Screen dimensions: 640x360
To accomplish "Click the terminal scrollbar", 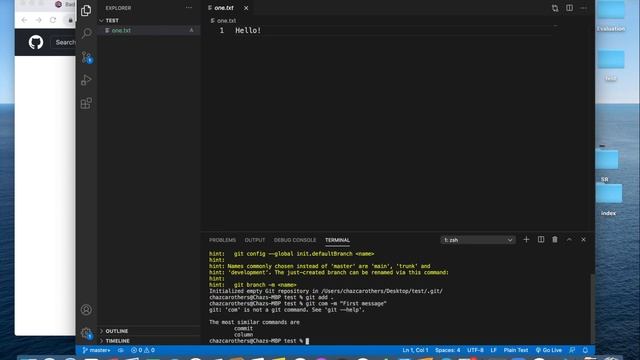I will [592, 309].
